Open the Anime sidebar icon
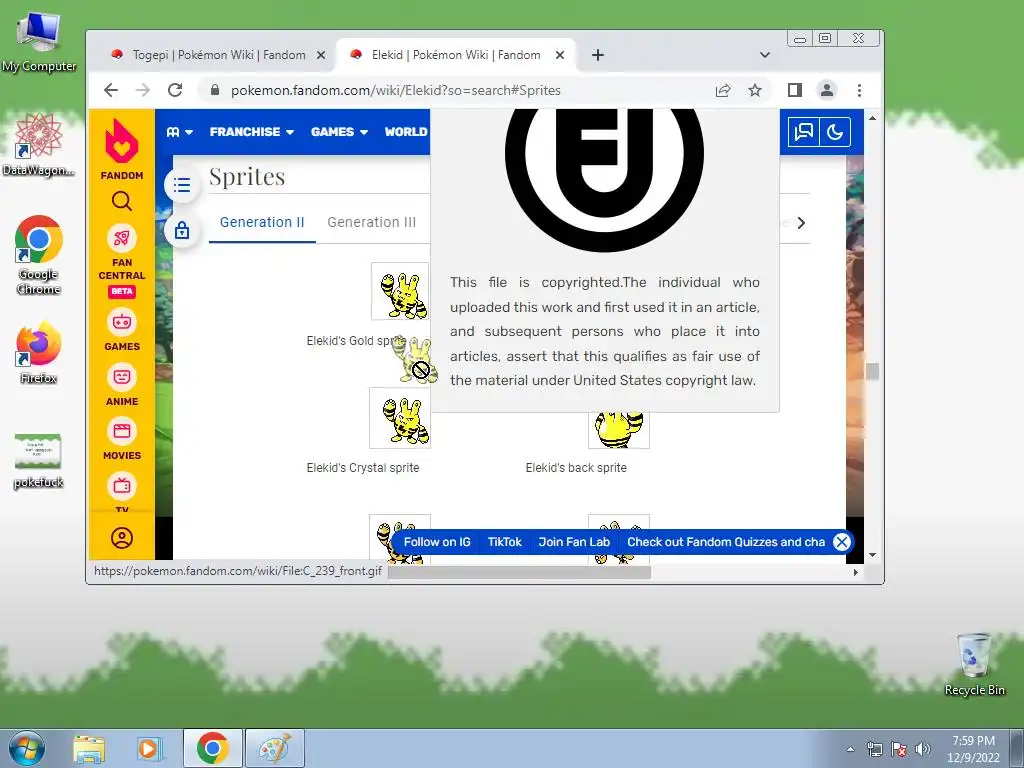1024x768 pixels. click(x=121, y=377)
